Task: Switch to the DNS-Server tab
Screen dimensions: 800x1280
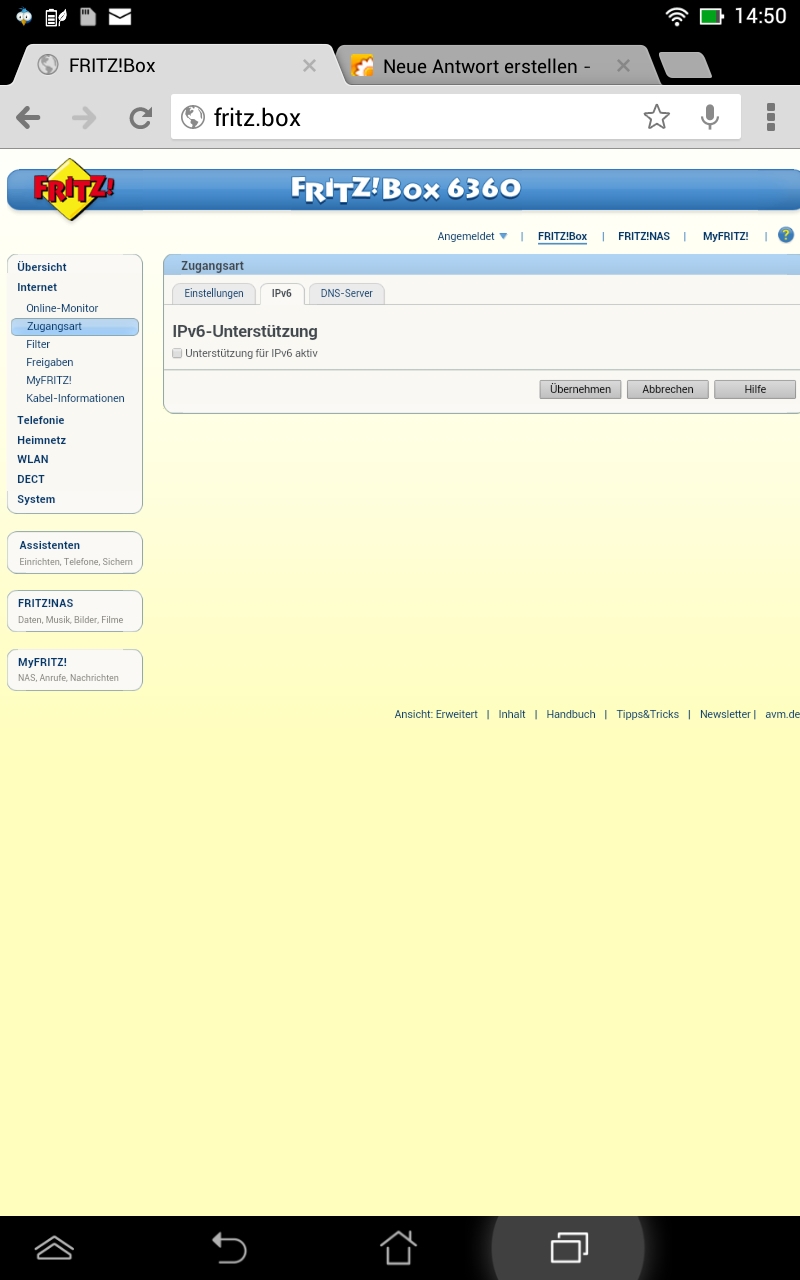Action: point(346,293)
